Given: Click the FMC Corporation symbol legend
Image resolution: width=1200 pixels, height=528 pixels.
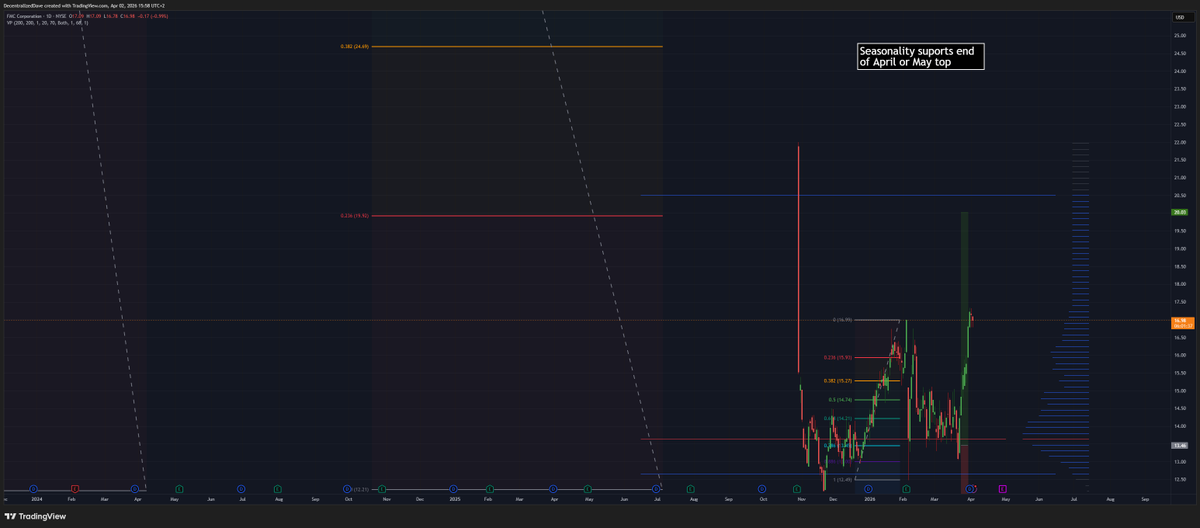Looking at the screenshot, I should pyautogui.click(x=38, y=15).
